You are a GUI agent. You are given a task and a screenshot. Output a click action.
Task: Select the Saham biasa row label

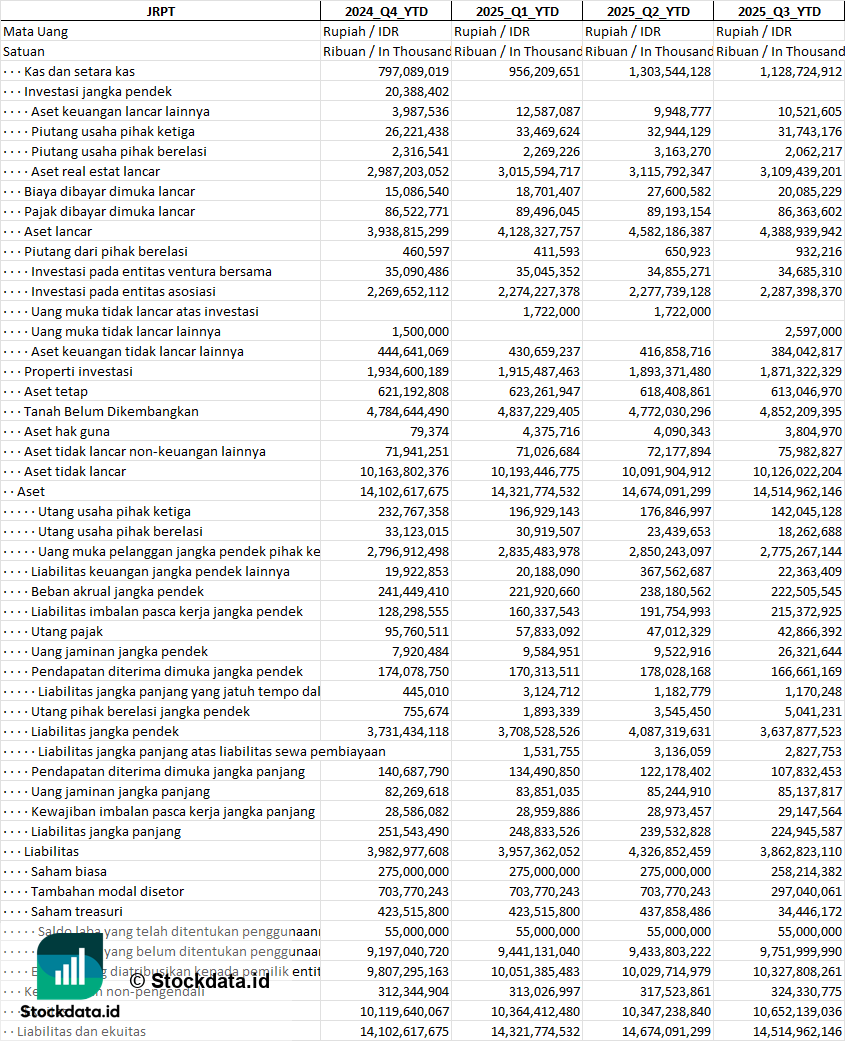coord(69,871)
